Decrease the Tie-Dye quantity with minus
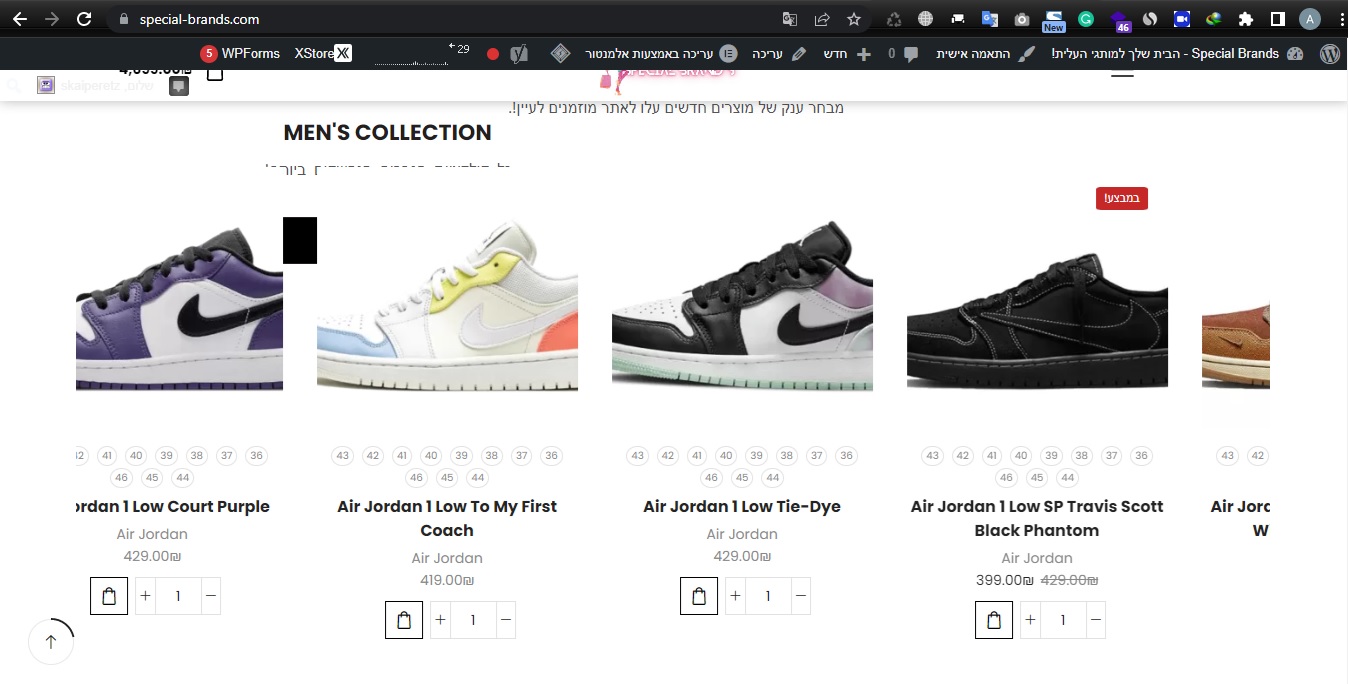The height and width of the screenshot is (684, 1348). pos(800,596)
